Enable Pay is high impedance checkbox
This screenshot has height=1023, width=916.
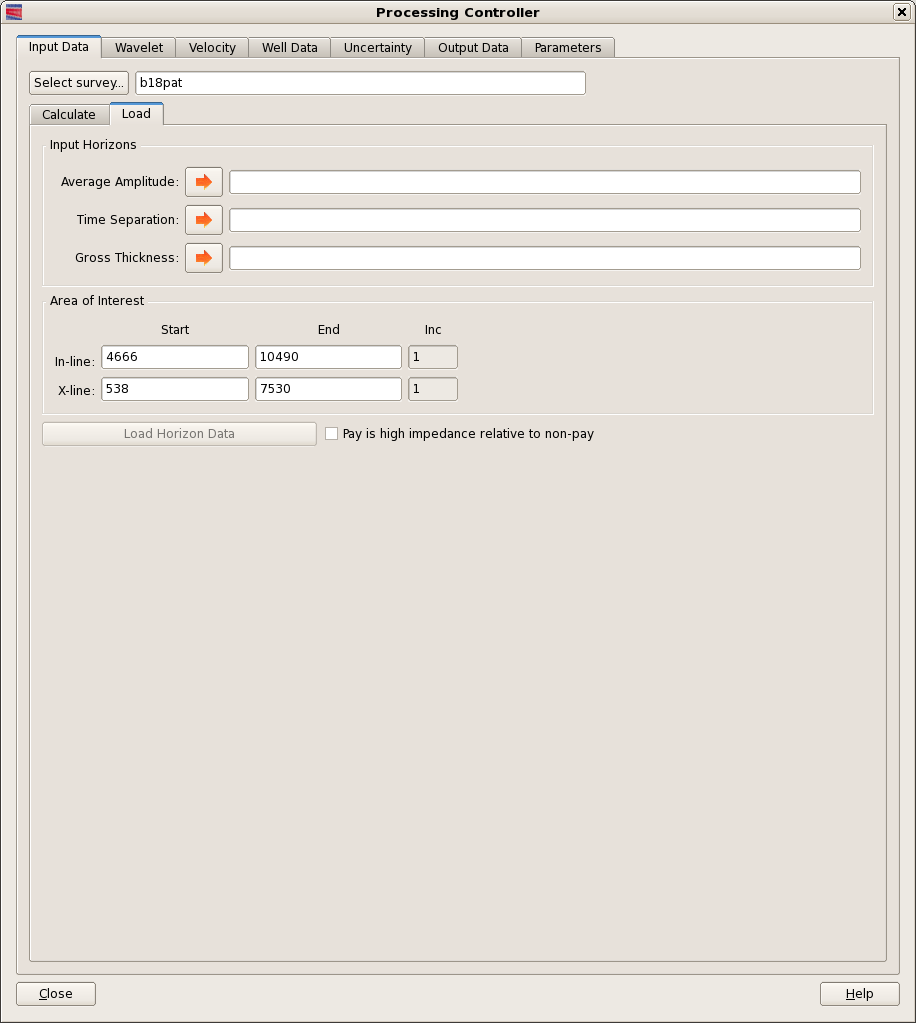[x=332, y=434]
